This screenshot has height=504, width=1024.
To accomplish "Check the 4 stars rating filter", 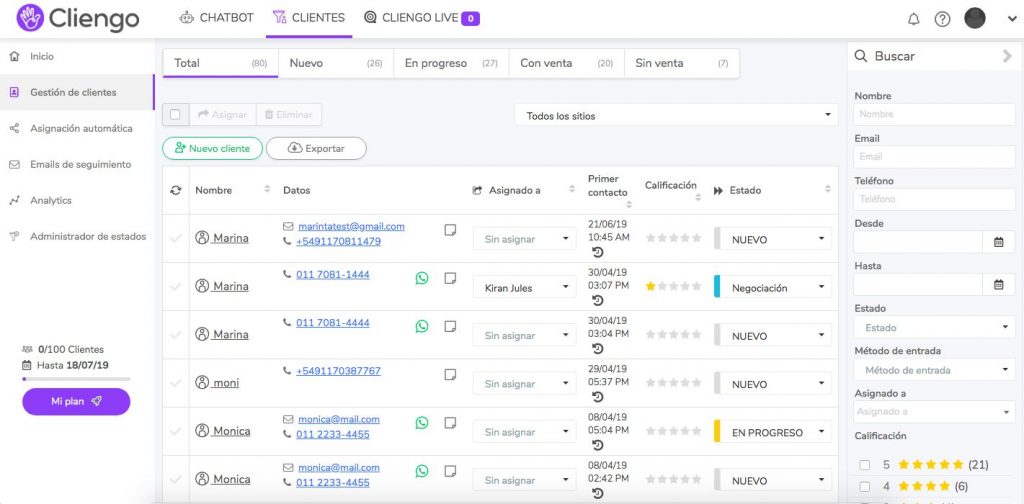I will tap(865, 487).
